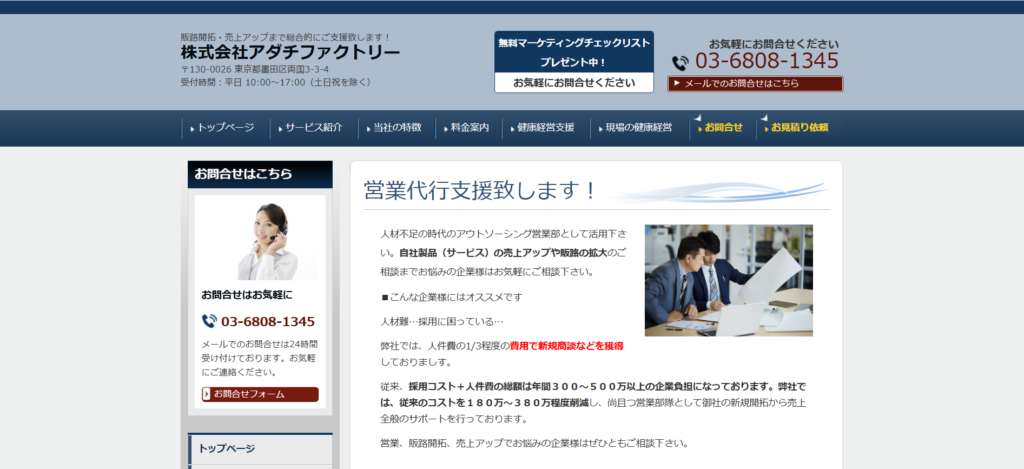Screen dimensions: 1024x469
Task: Open the お問合せフォーム button in sidebar
Action: coord(260,394)
